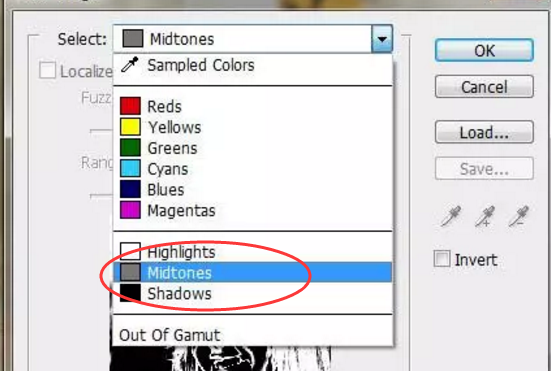The width and height of the screenshot is (551, 371).
Task: Choose the Highlights option
Action: (x=253, y=252)
